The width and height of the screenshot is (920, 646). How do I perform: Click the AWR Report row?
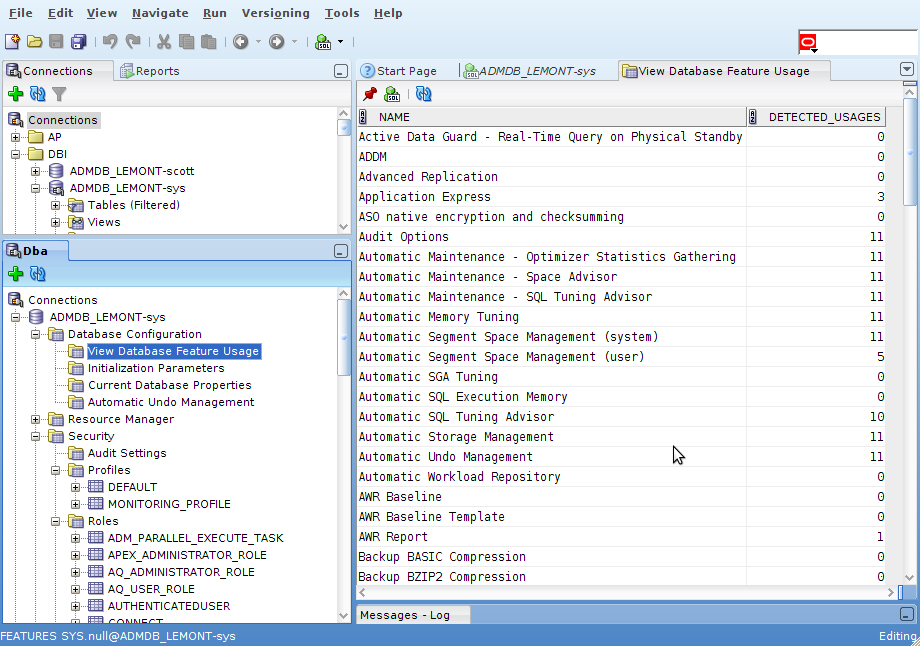[x=621, y=537]
